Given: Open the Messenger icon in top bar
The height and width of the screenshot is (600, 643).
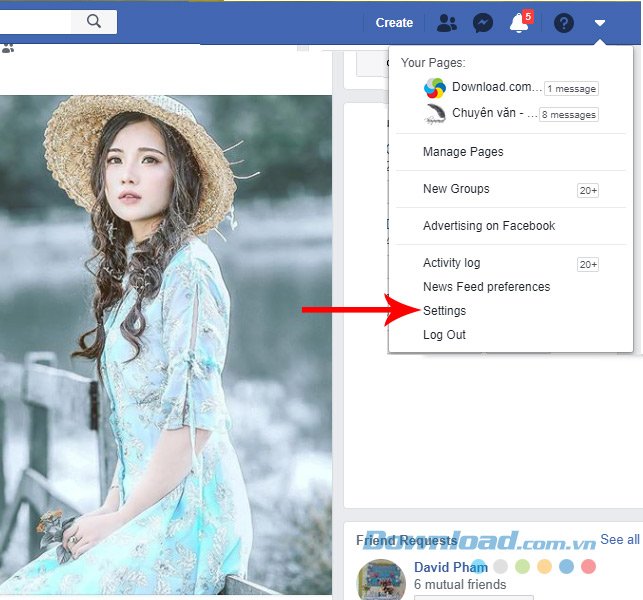Looking at the screenshot, I should click(483, 23).
